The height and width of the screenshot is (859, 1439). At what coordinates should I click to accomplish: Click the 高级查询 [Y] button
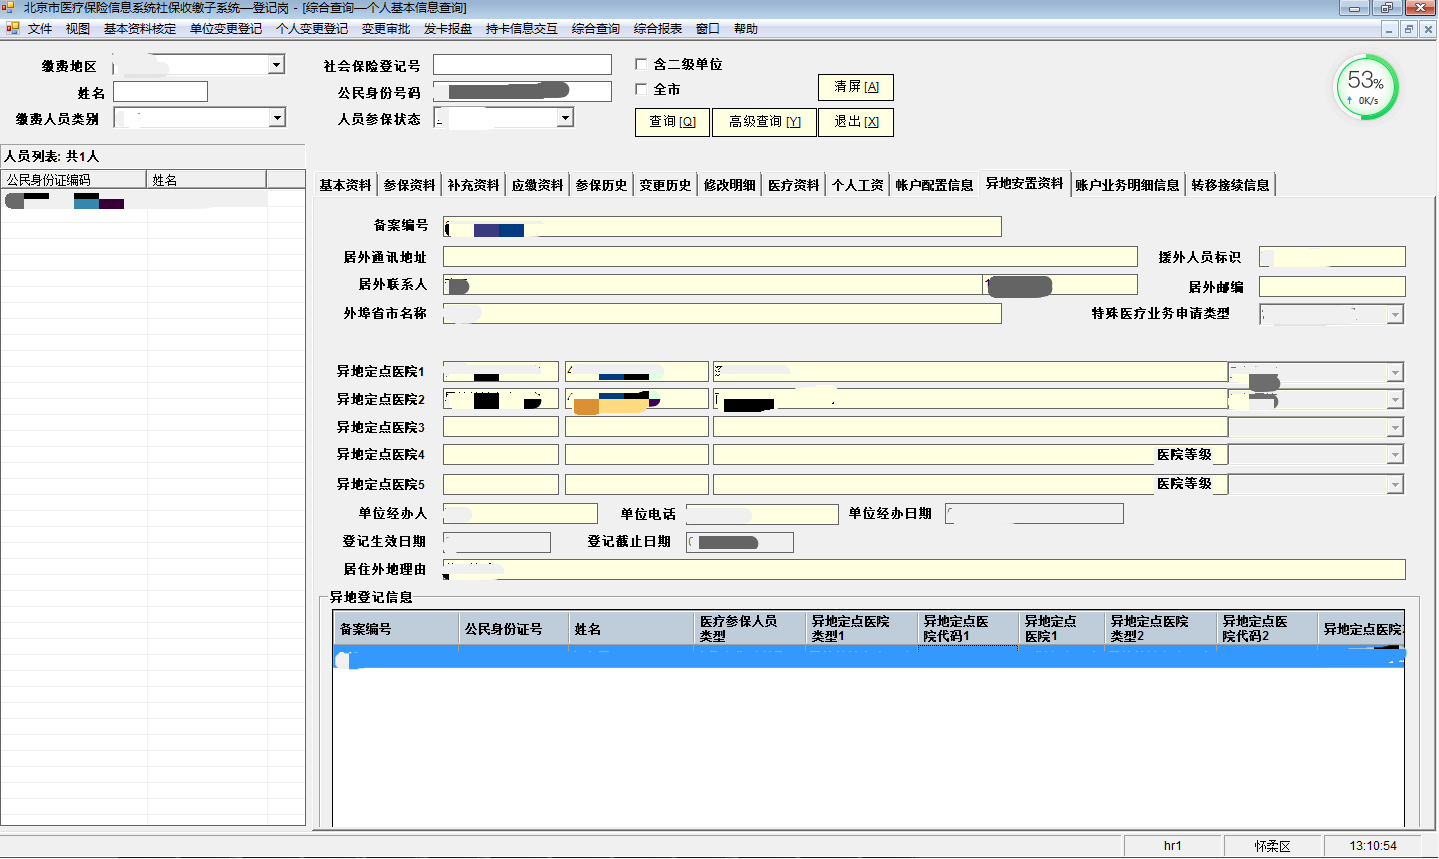click(764, 122)
